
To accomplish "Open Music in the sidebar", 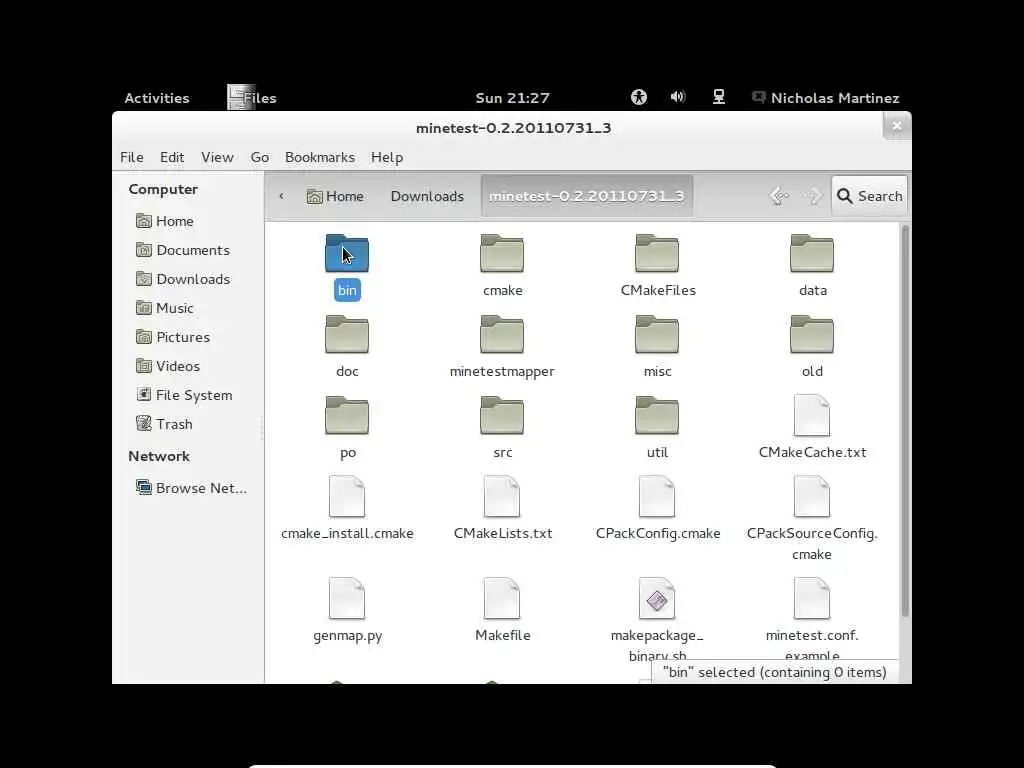I will pyautogui.click(x=165, y=308).
